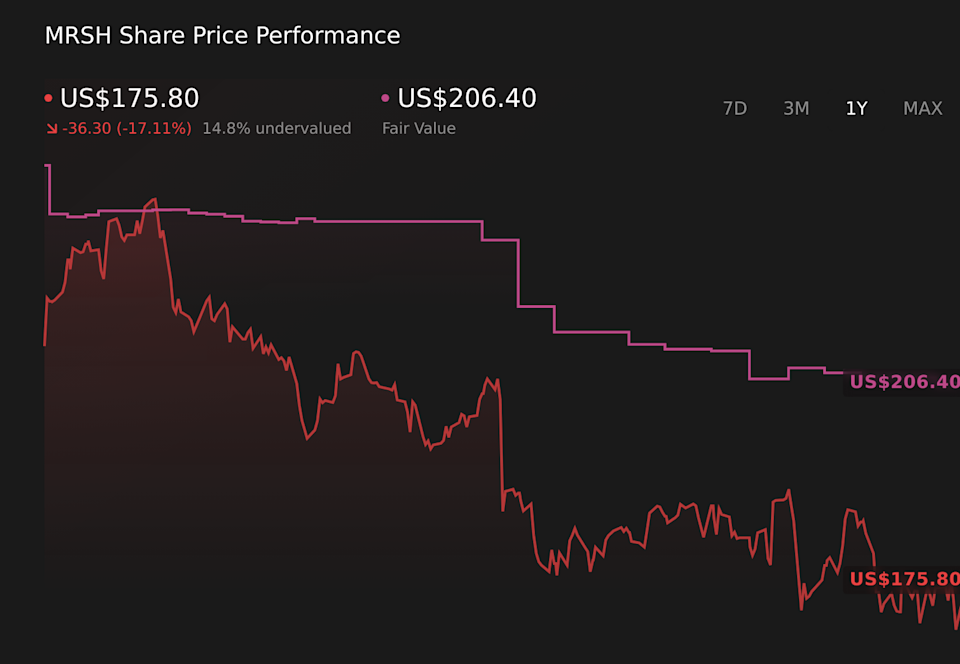Select the 1Y time range tab
960x664 pixels.
pos(856,108)
